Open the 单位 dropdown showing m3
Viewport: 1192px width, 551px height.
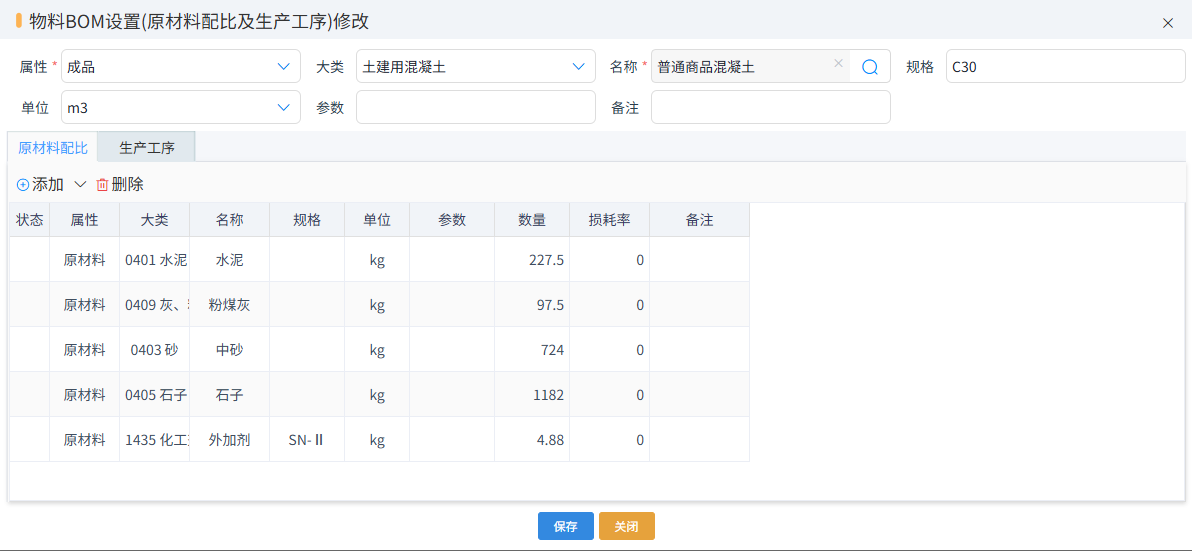179,107
